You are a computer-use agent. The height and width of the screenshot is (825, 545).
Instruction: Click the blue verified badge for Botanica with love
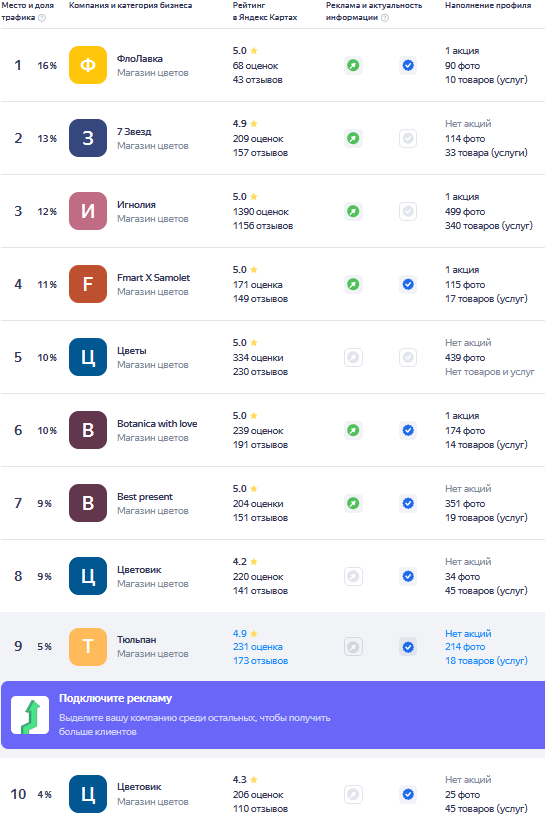click(408, 430)
